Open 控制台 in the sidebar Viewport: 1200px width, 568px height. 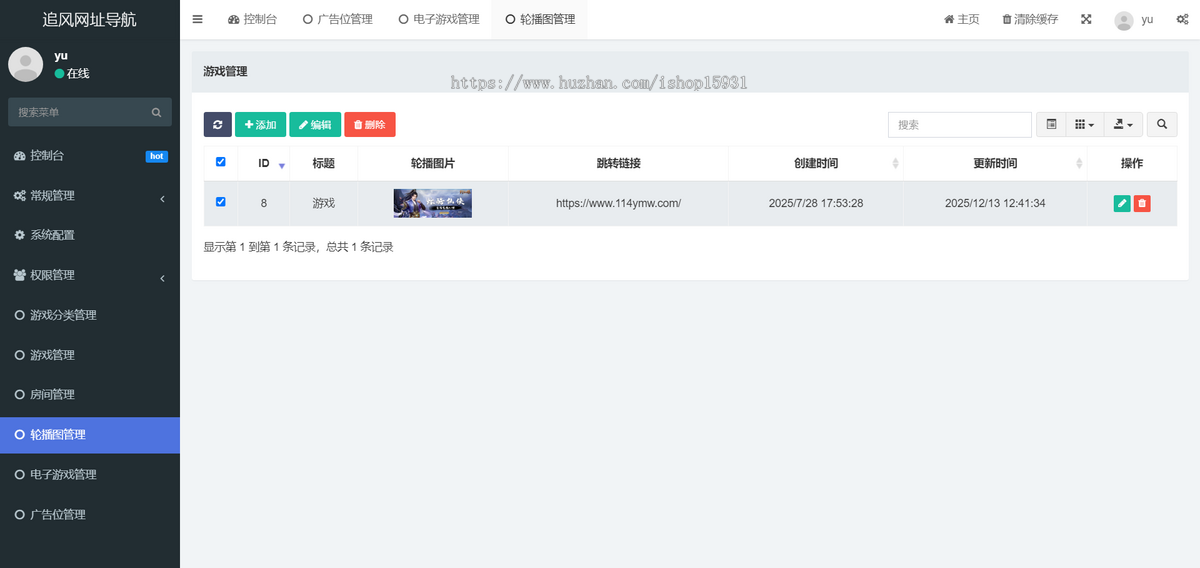[x=90, y=155]
